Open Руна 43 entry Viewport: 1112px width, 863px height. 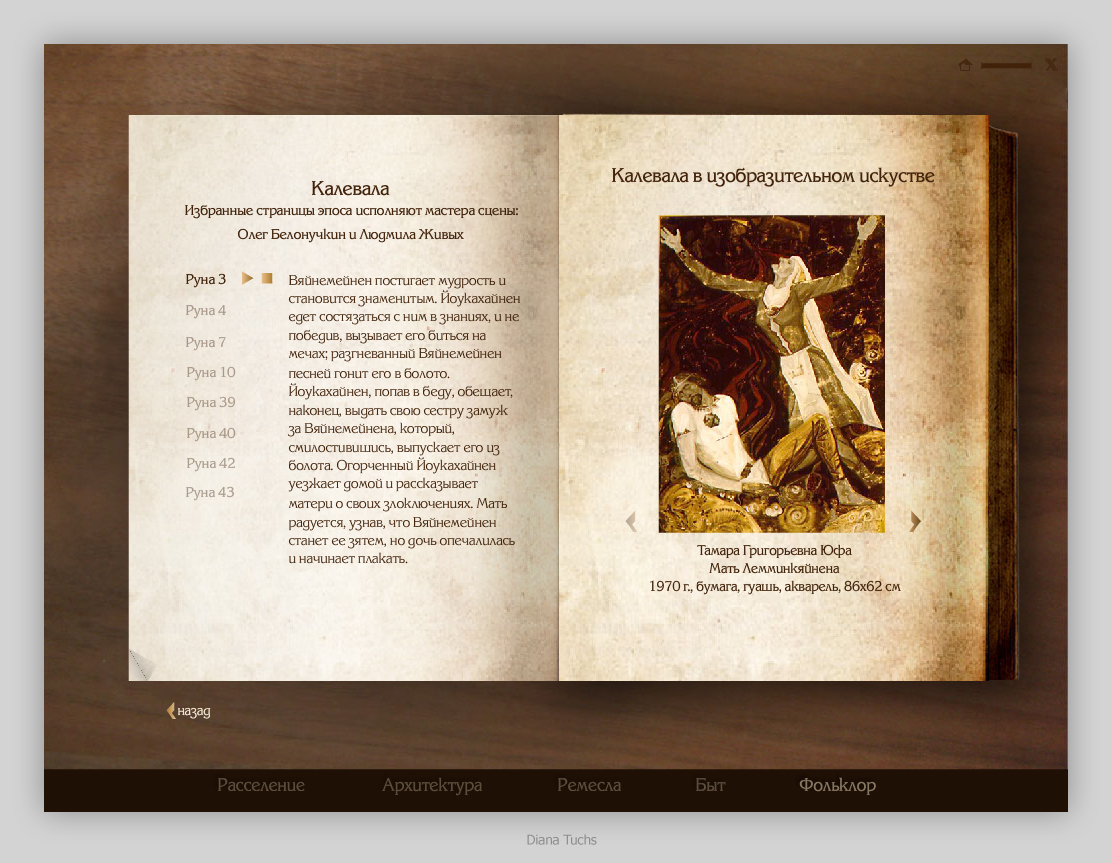[x=210, y=492]
